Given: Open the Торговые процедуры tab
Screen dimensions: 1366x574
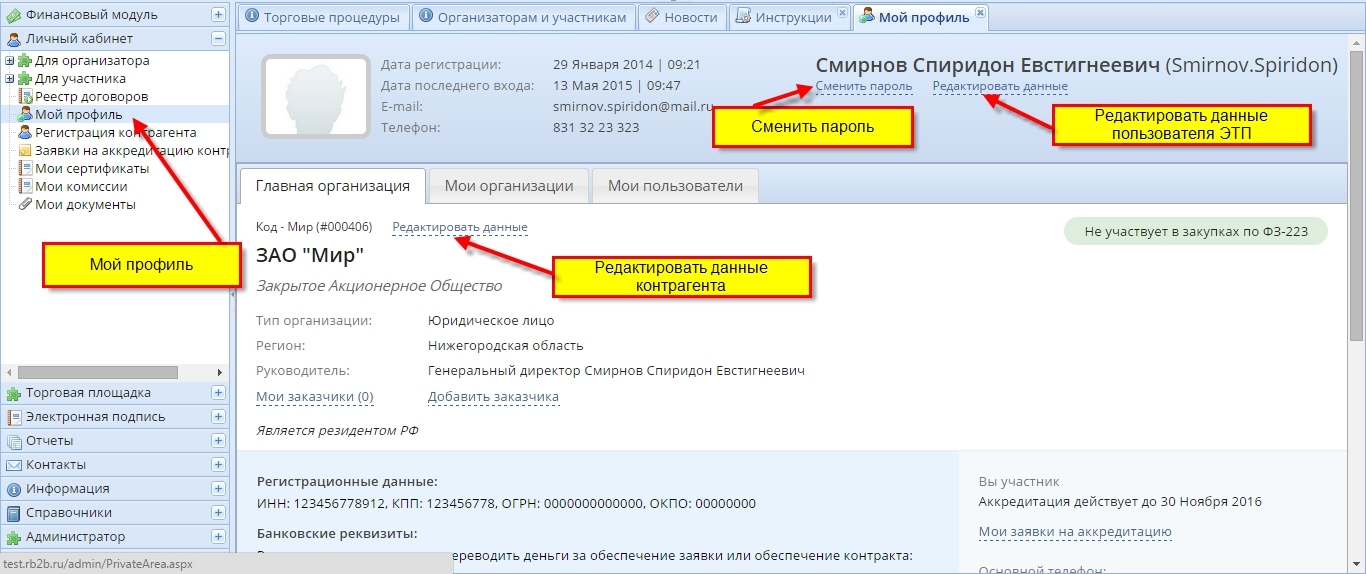Looking at the screenshot, I should [x=311, y=17].
